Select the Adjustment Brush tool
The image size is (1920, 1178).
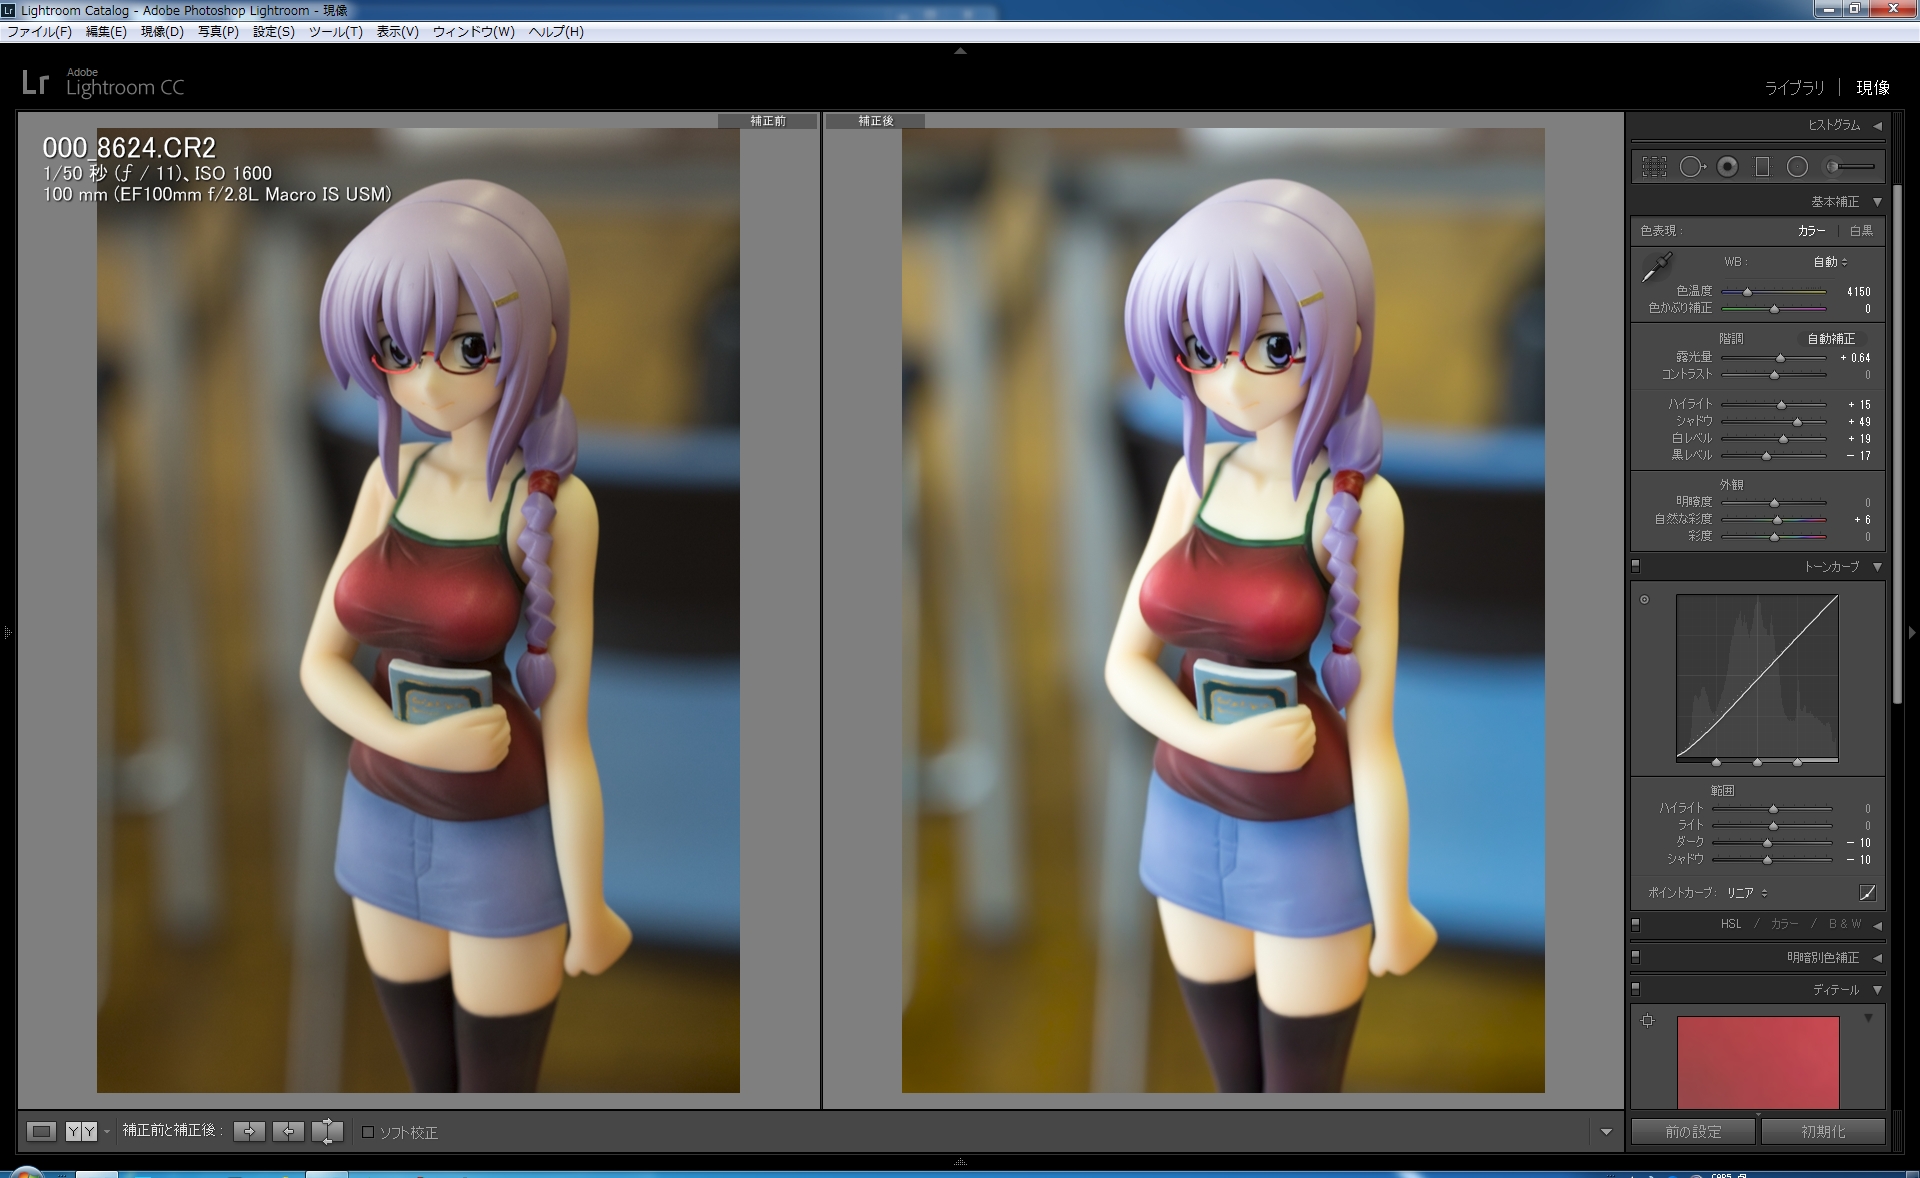click(x=1849, y=167)
